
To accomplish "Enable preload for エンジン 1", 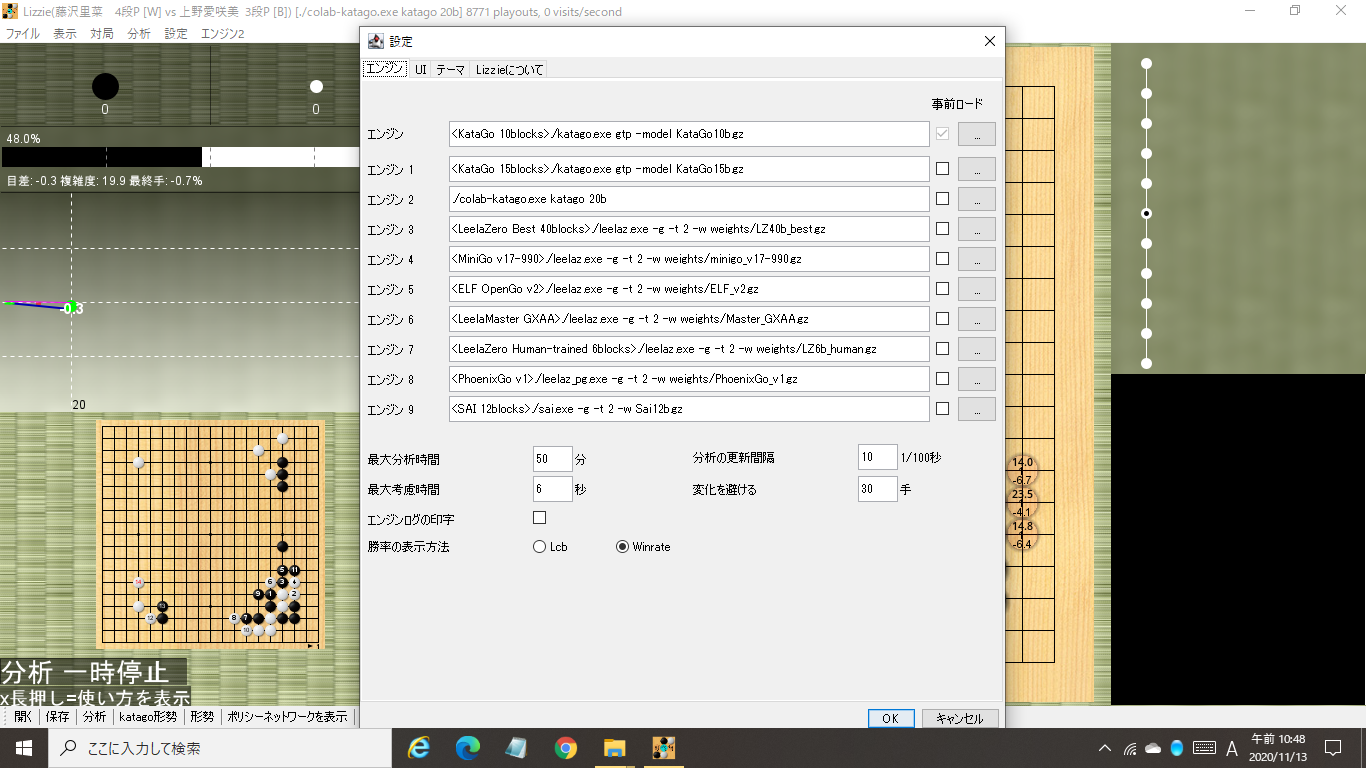I will point(942,168).
